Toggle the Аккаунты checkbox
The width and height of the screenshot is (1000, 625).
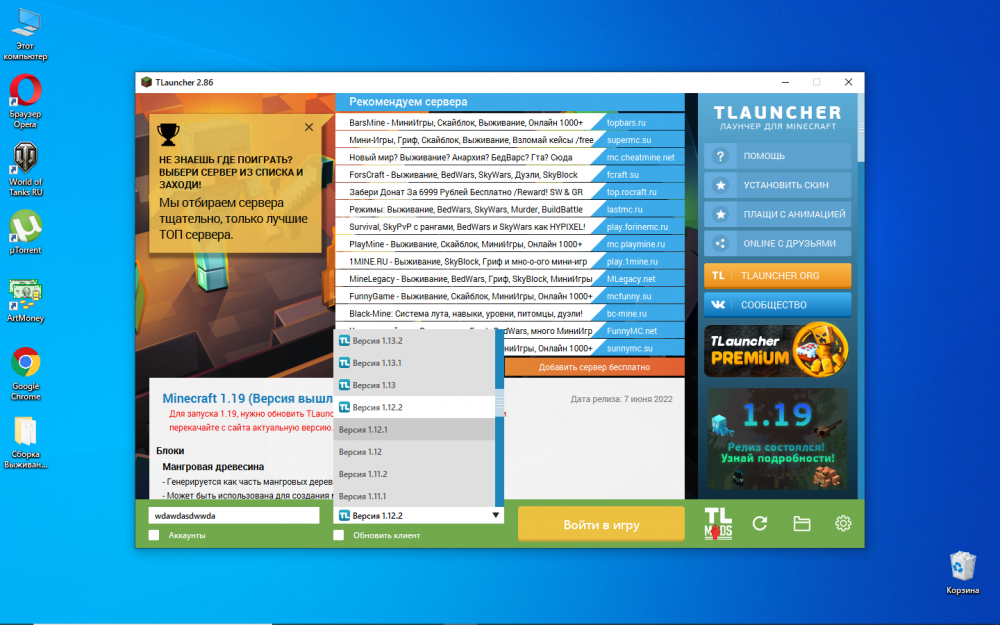[x=154, y=535]
